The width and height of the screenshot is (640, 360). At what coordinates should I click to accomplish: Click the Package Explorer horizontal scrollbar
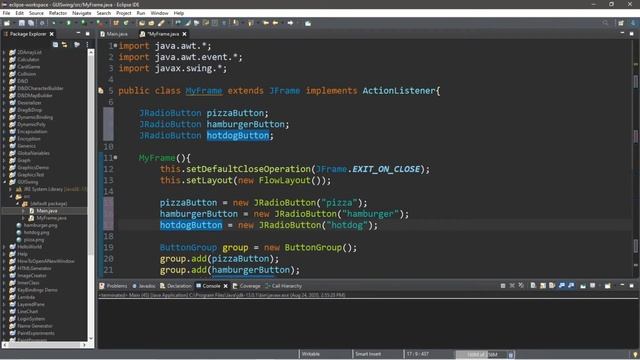point(44,345)
